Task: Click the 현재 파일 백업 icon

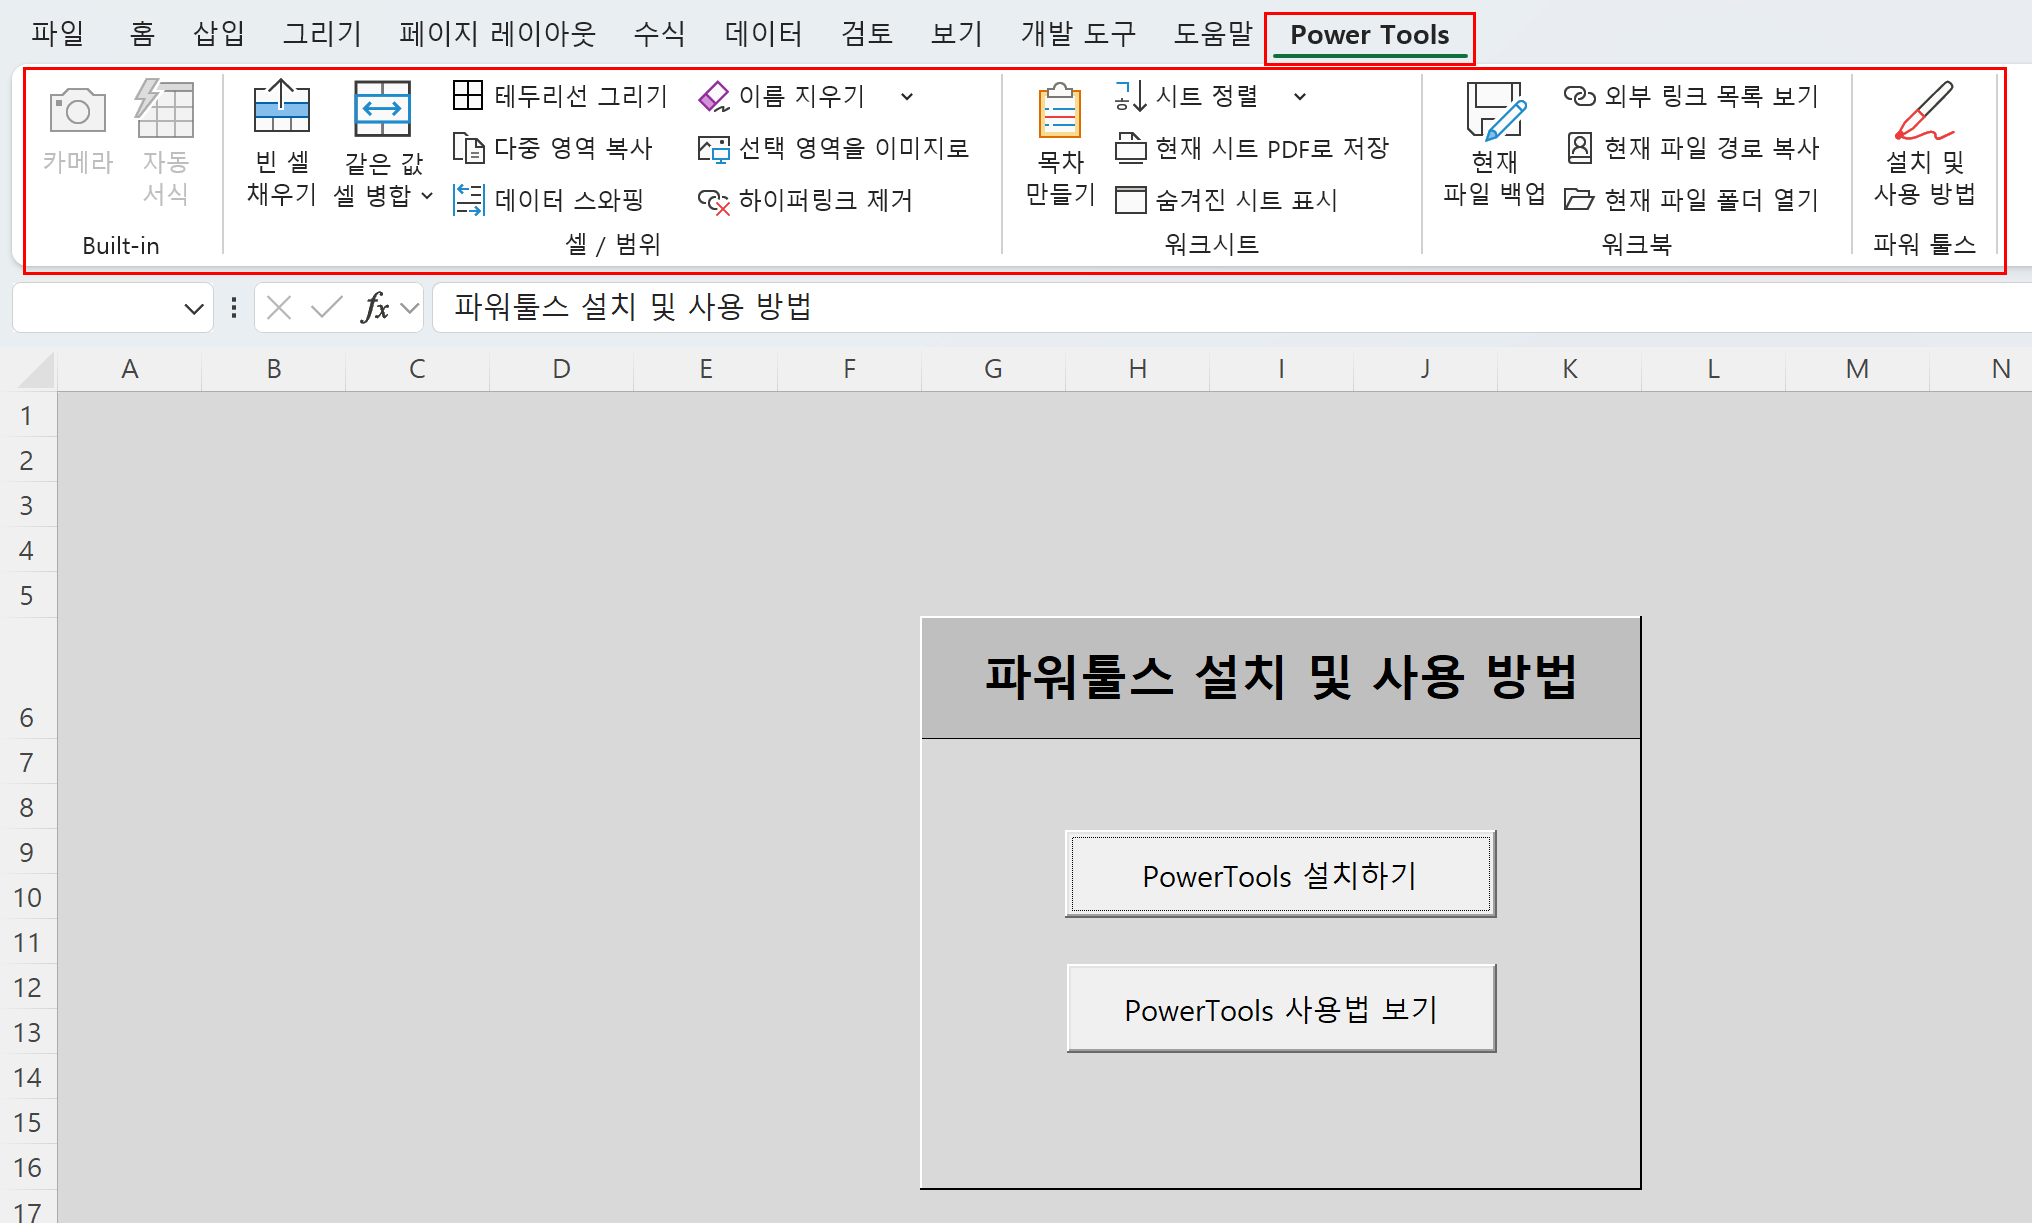Action: 1495,110
